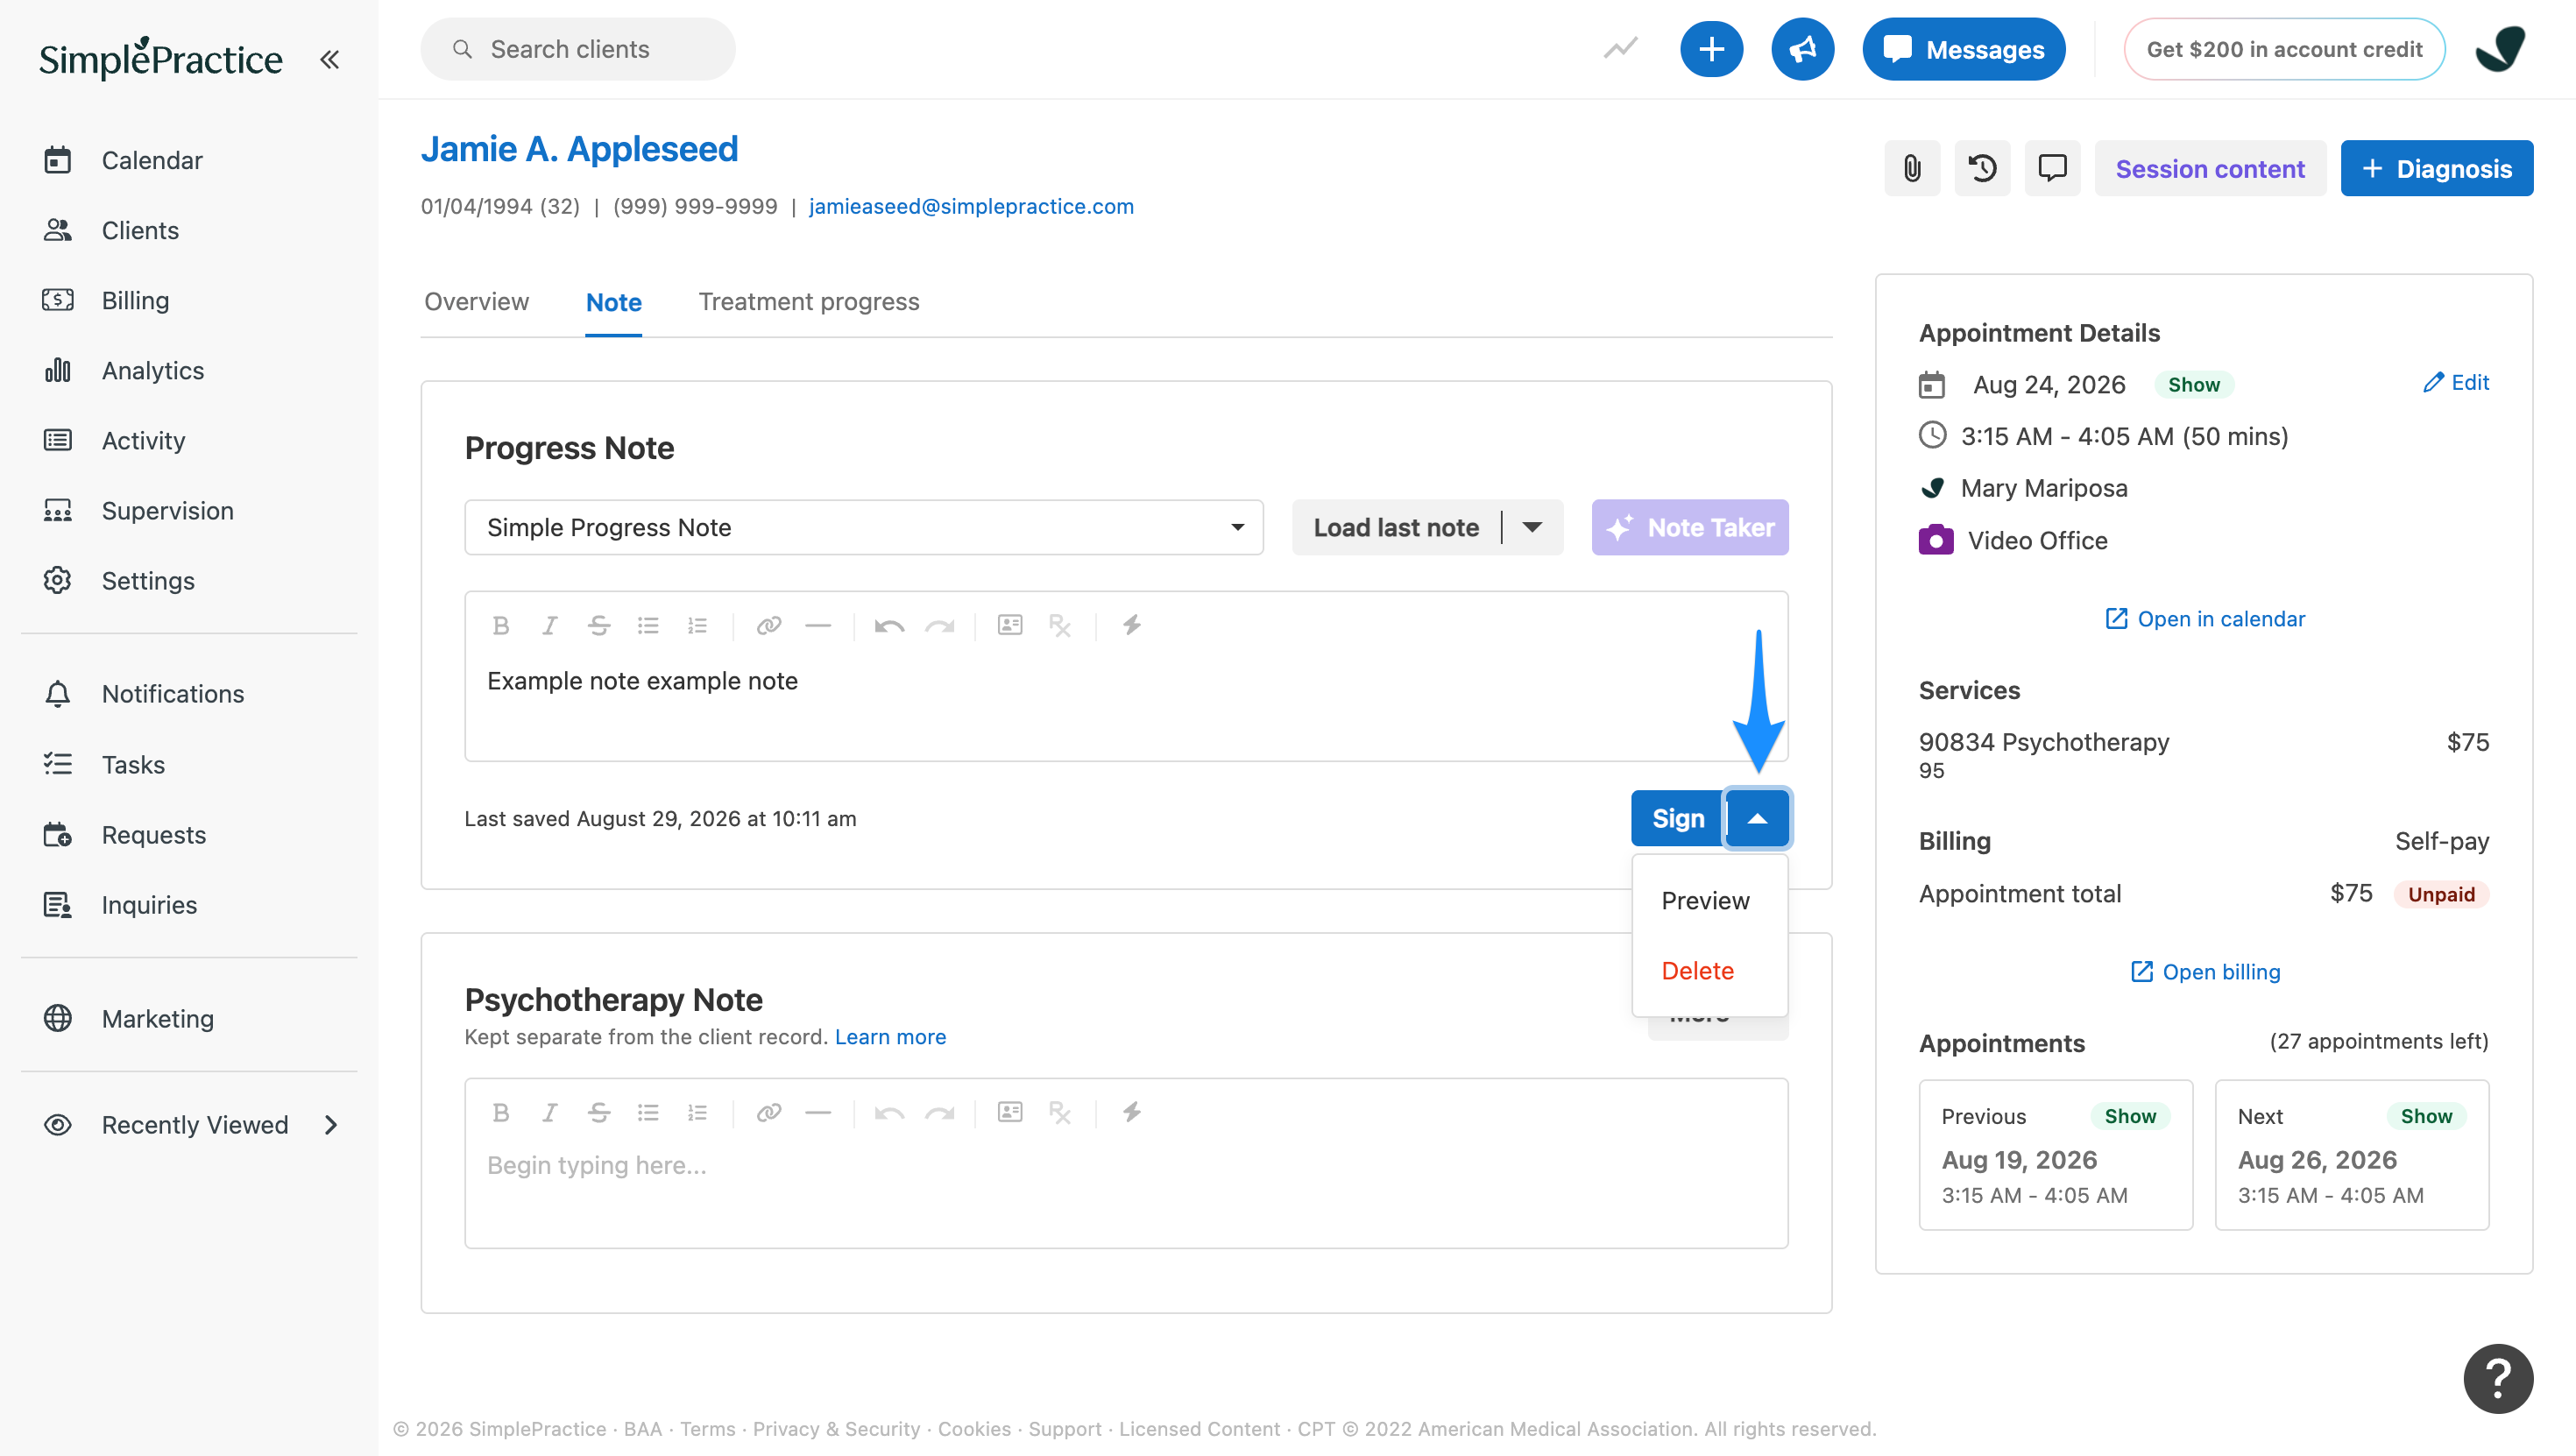Redo the last Progress Note edit

click(939, 625)
